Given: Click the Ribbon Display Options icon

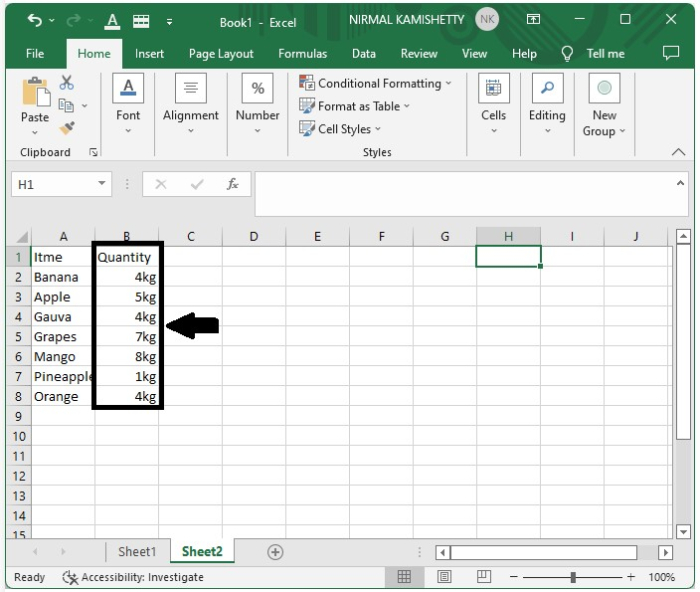Looking at the screenshot, I should coord(533,19).
